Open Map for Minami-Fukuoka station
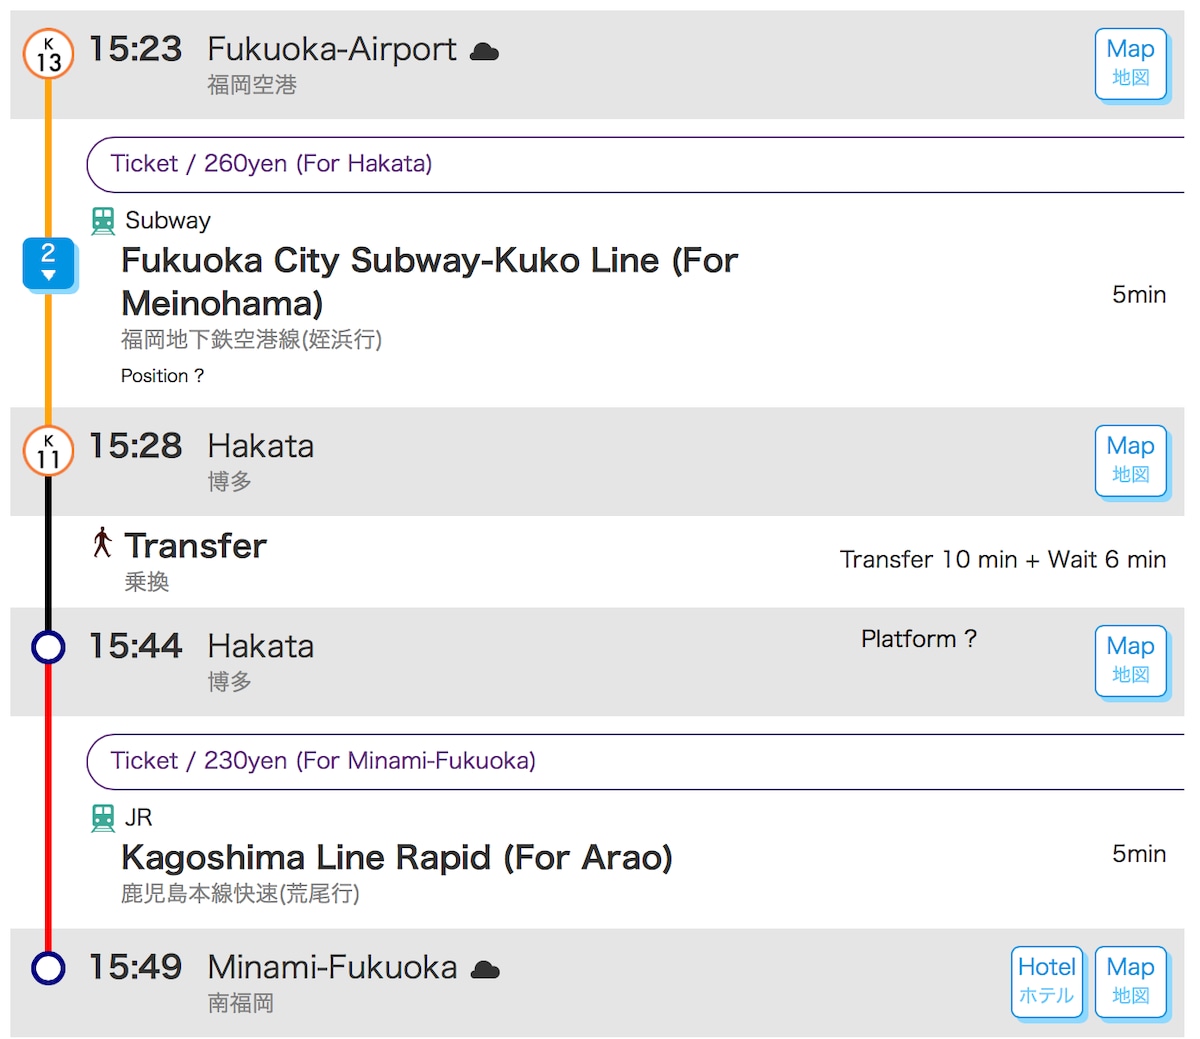The width and height of the screenshot is (1200, 1039). 1131,981
